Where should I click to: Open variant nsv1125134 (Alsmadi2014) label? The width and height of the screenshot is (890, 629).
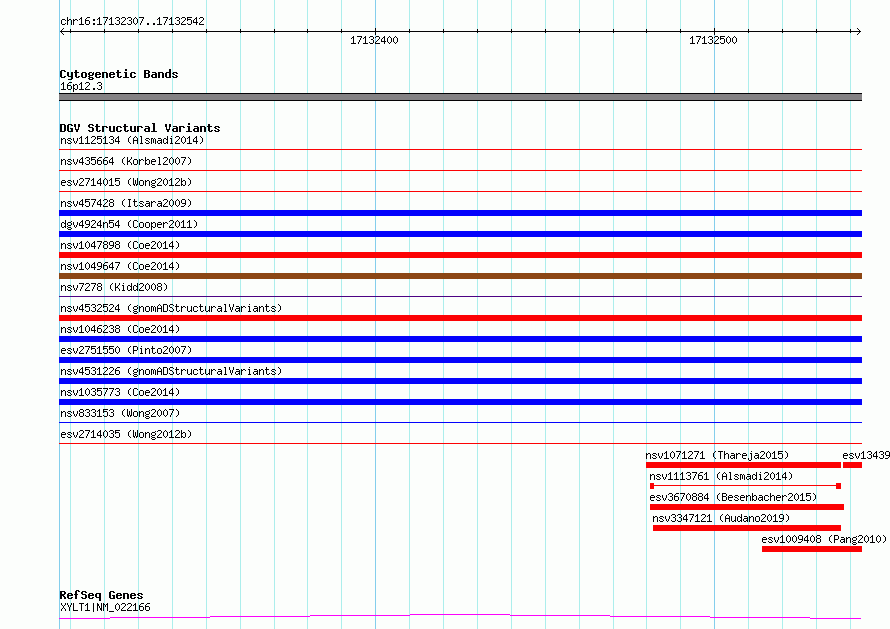[x=132, y=140]
